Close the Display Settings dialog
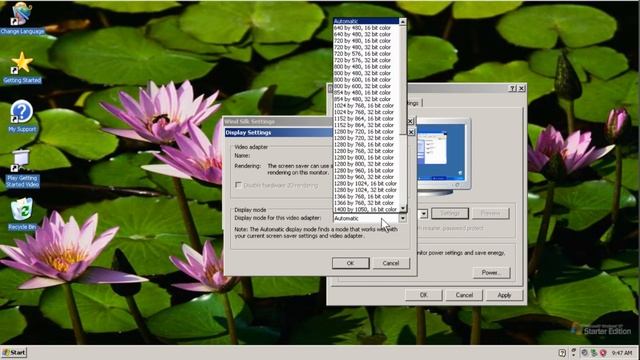The height and width of the screenshot is (360, 640). (411, 132)
